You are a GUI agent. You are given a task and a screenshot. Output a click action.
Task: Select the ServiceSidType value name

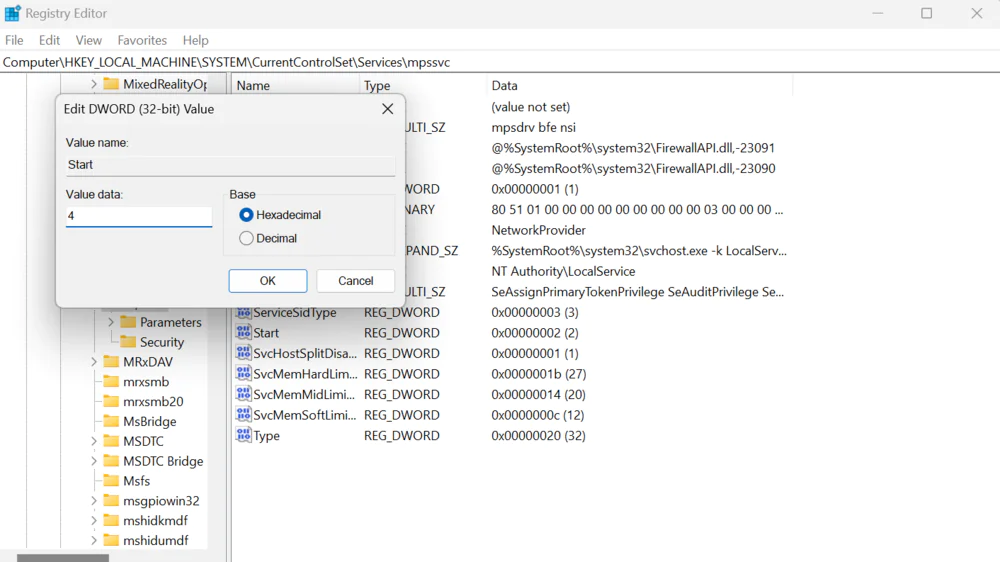[x=295, y=313]
